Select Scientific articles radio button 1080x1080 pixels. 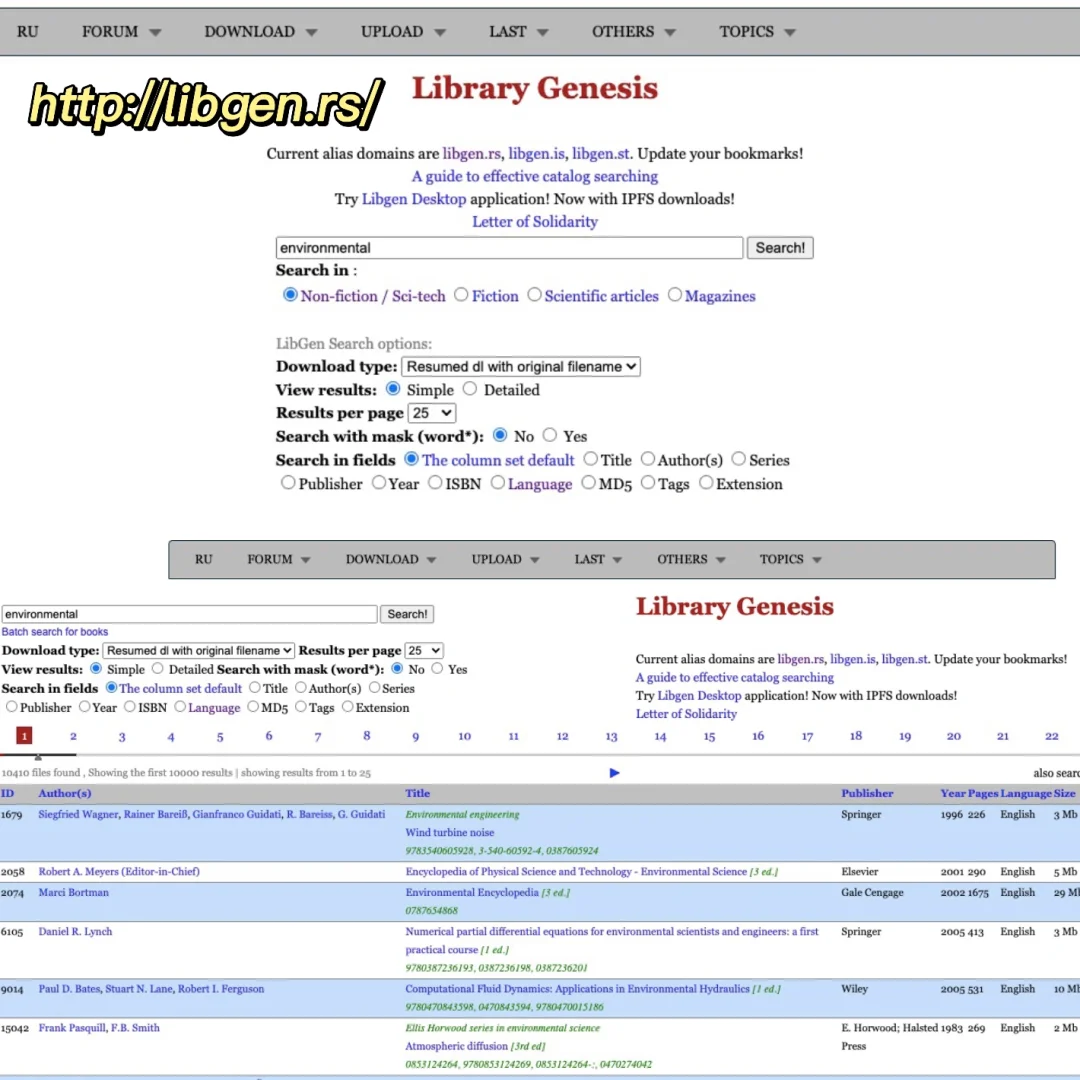coord(534,295)
